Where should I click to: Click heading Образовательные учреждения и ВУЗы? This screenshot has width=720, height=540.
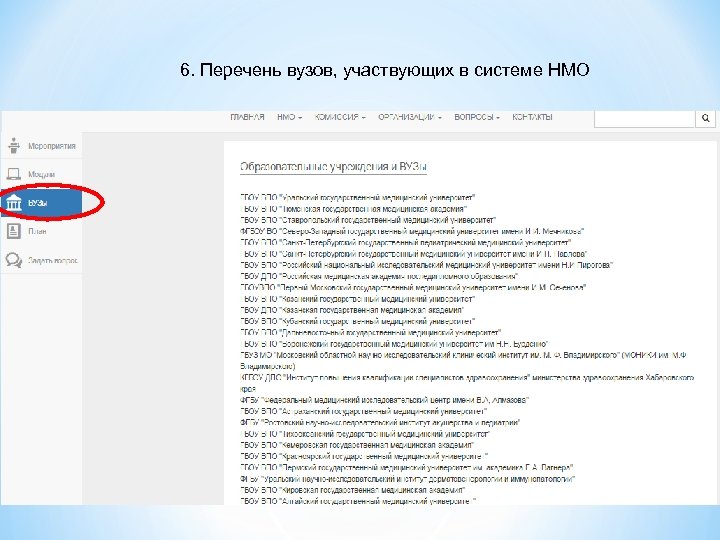(x=333, y=167)
